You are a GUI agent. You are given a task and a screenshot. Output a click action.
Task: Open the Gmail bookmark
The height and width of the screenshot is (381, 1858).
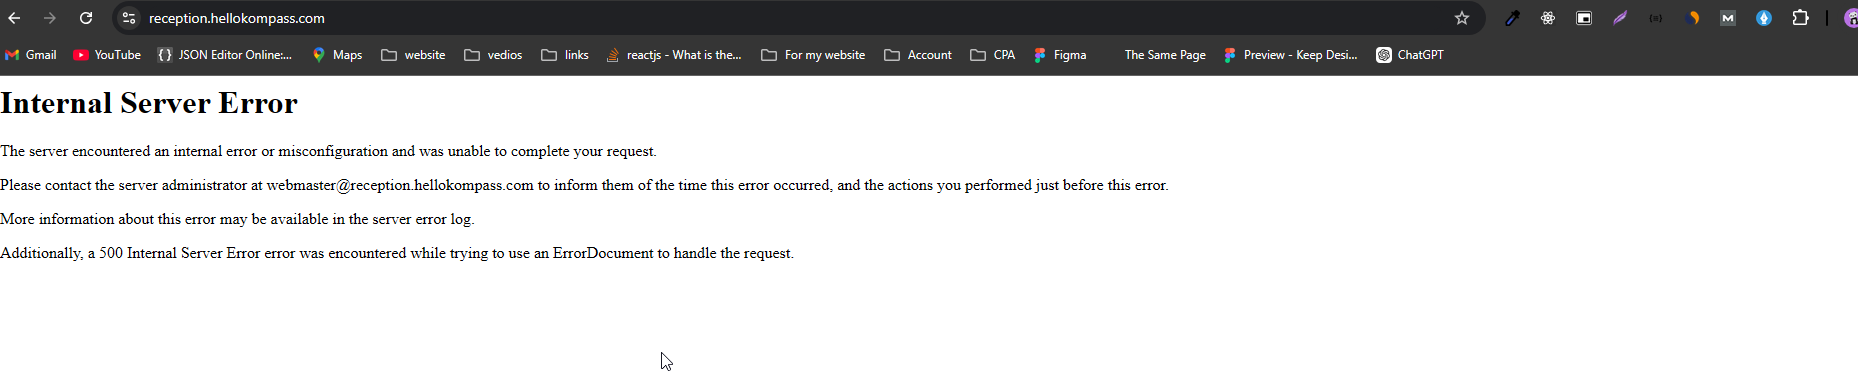(x=31, y=55)
